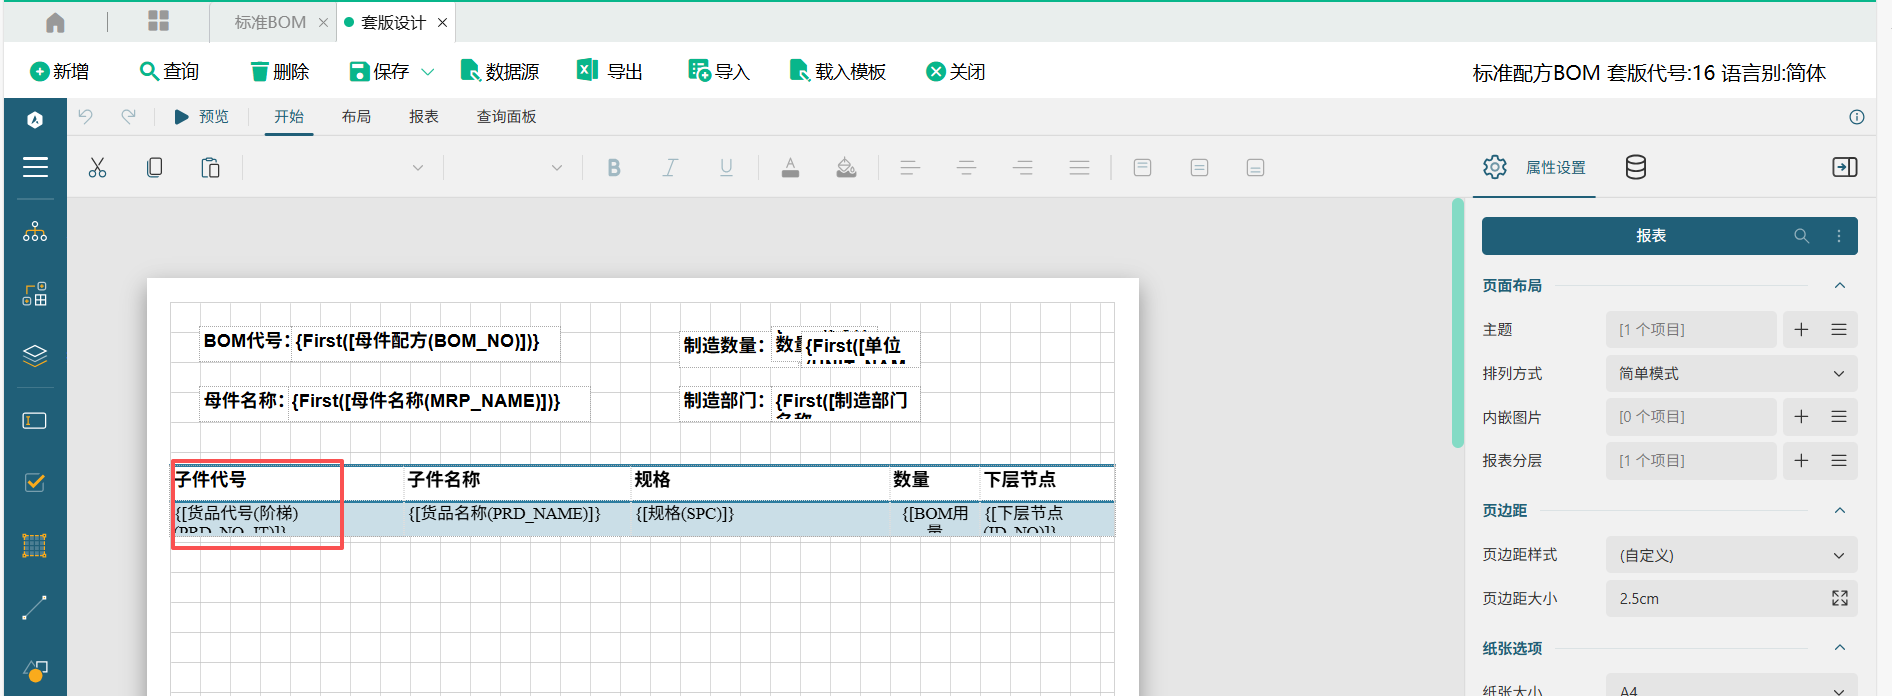1892x696 pixels.
Task: Toggle underline text formatting
Action: click(x=726, y=168)
